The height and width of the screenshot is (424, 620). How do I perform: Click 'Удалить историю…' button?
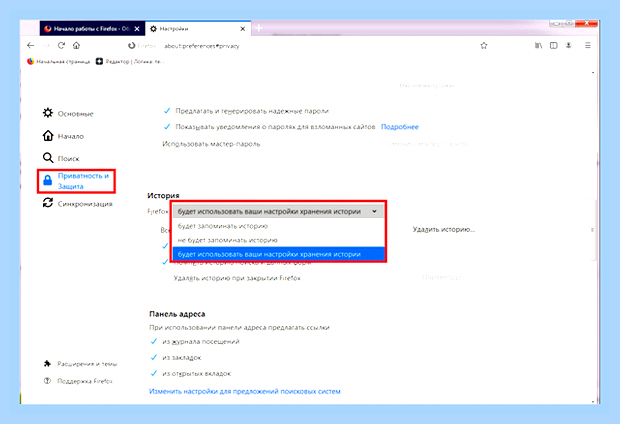[x=444, y=229]
